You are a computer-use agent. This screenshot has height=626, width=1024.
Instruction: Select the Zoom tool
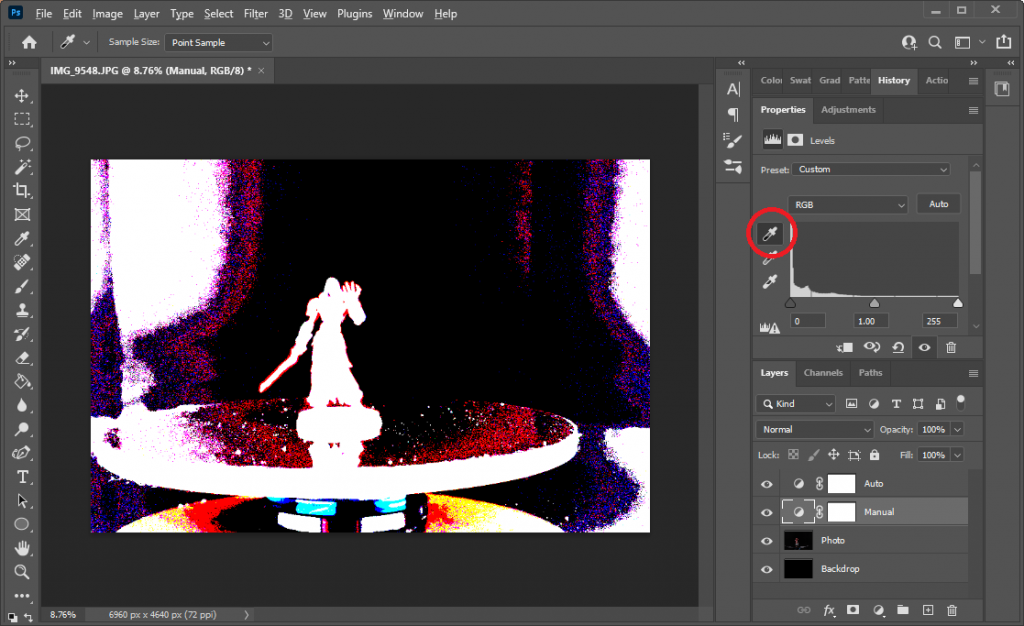[23, 573]
